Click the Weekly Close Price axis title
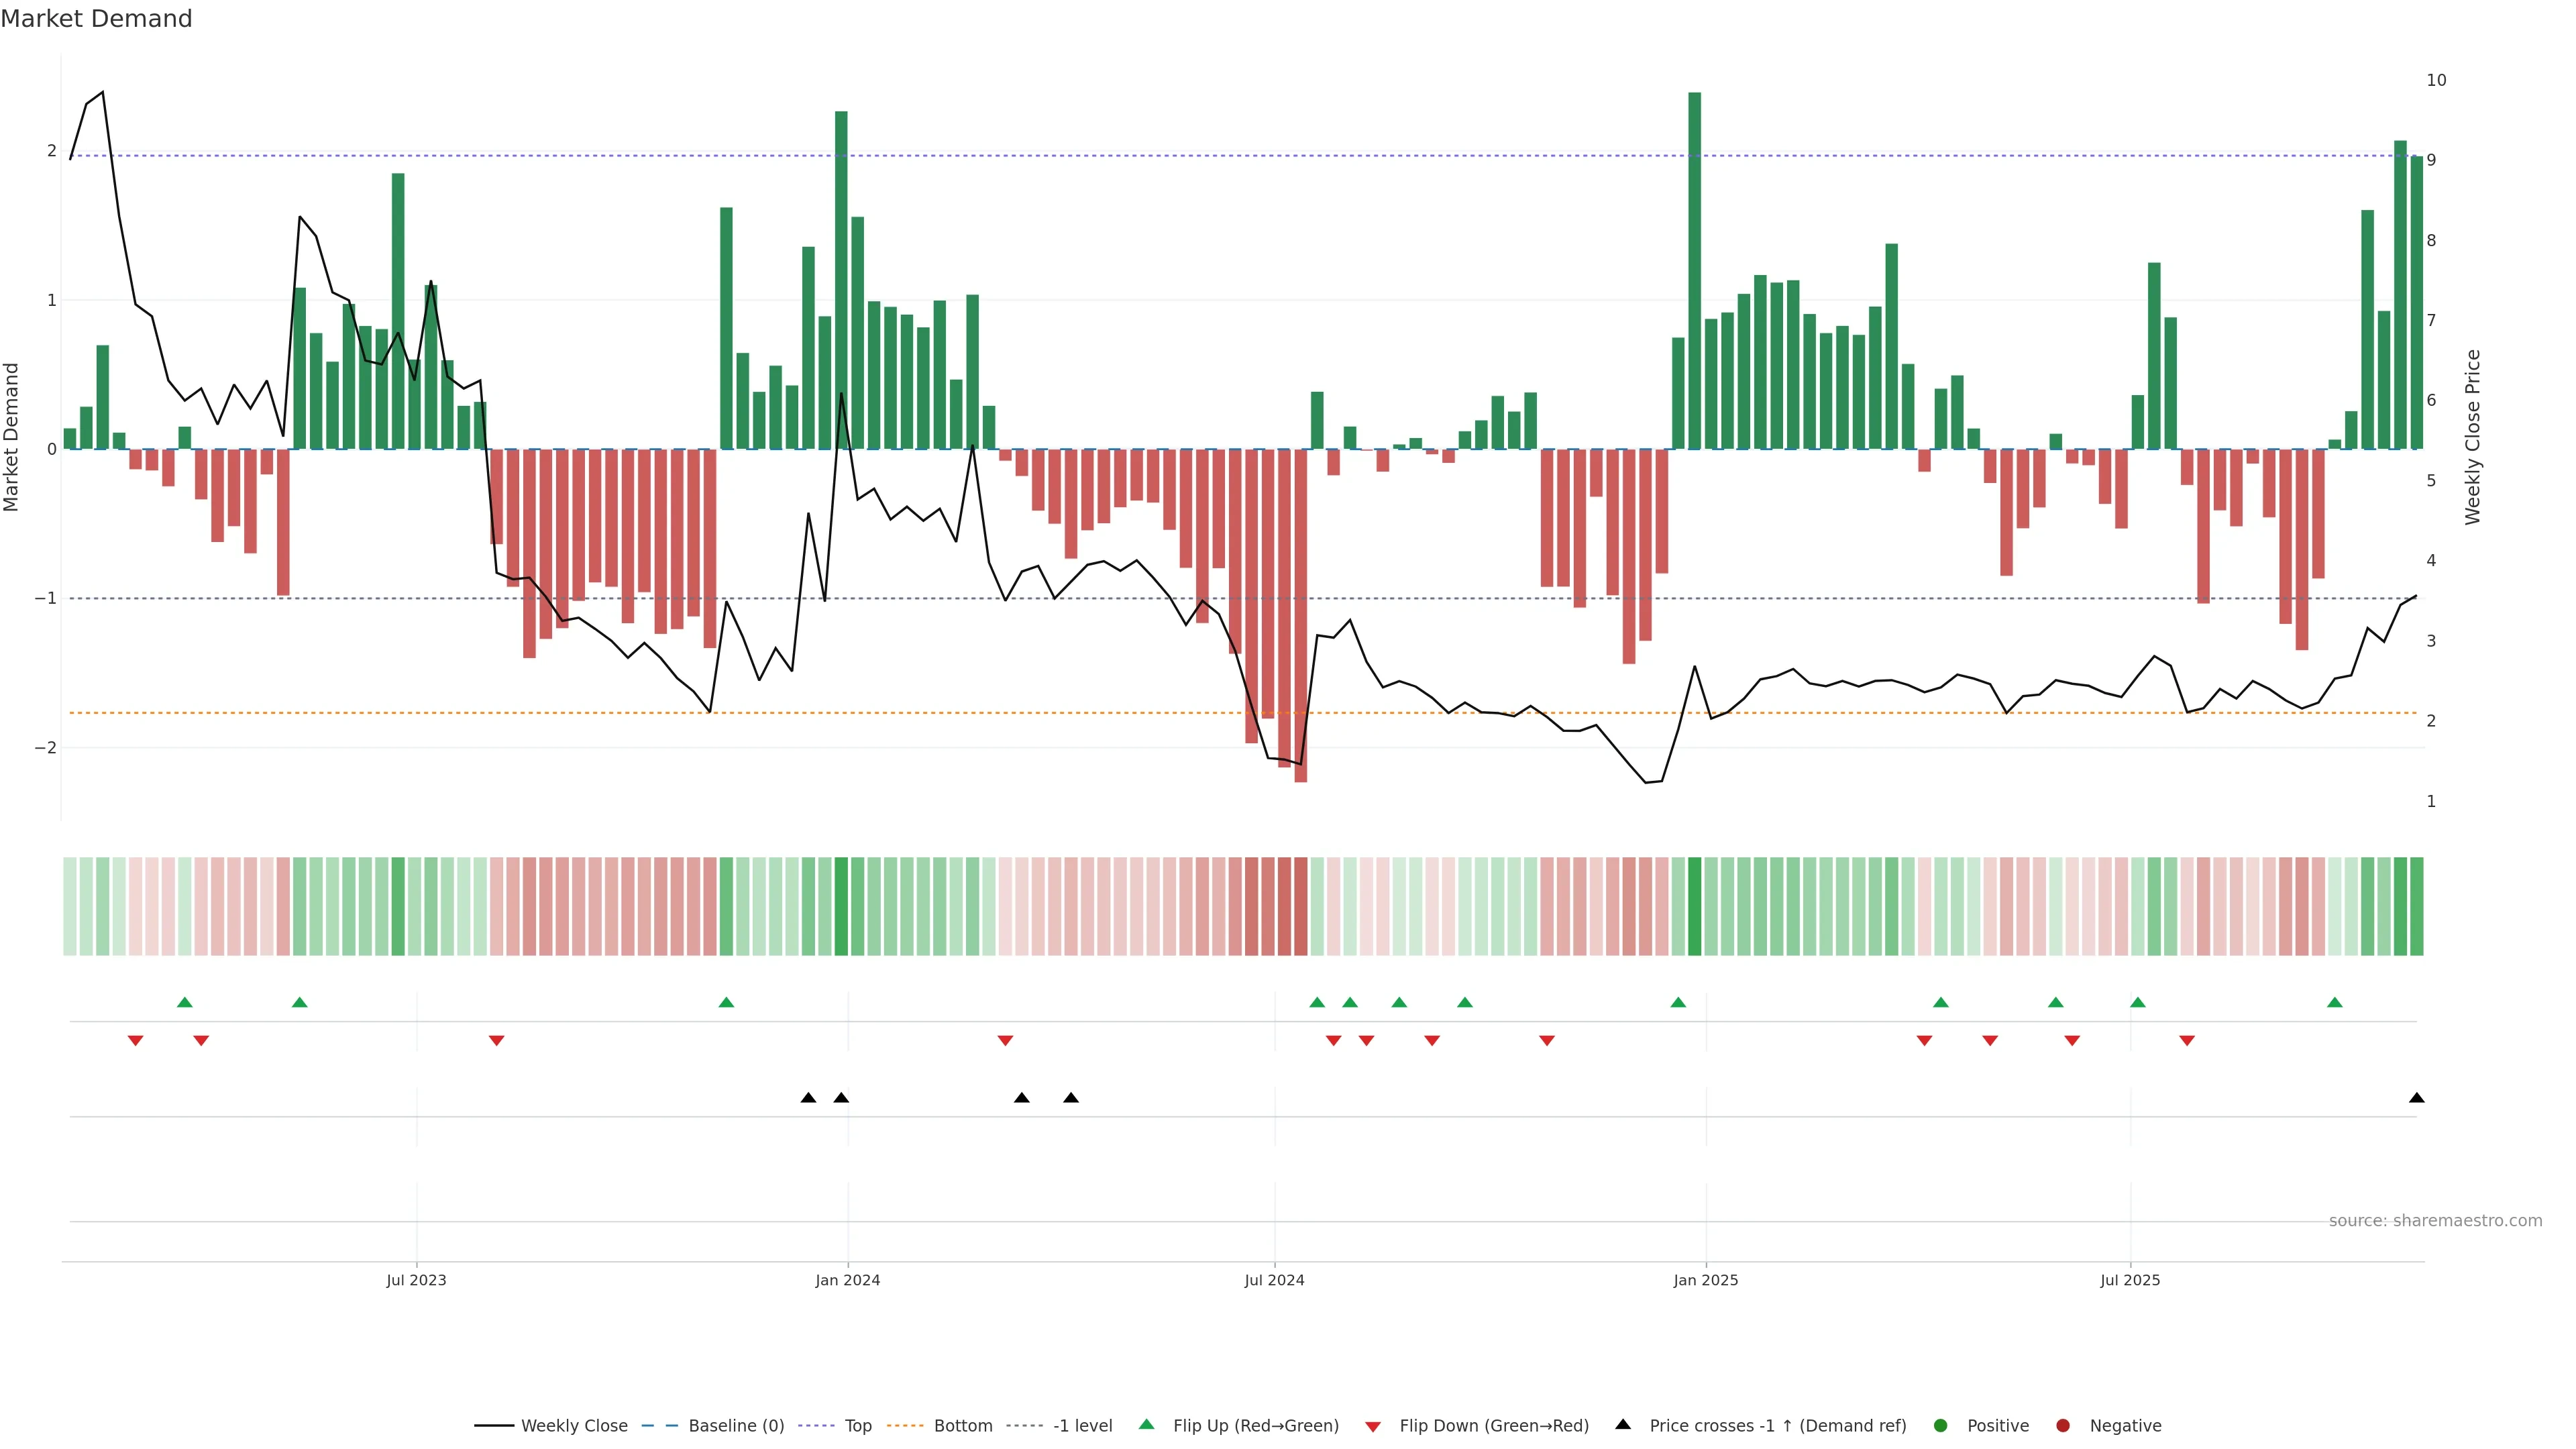The width and height of the screenshot is (2576, 1449). click(2473, 437)
